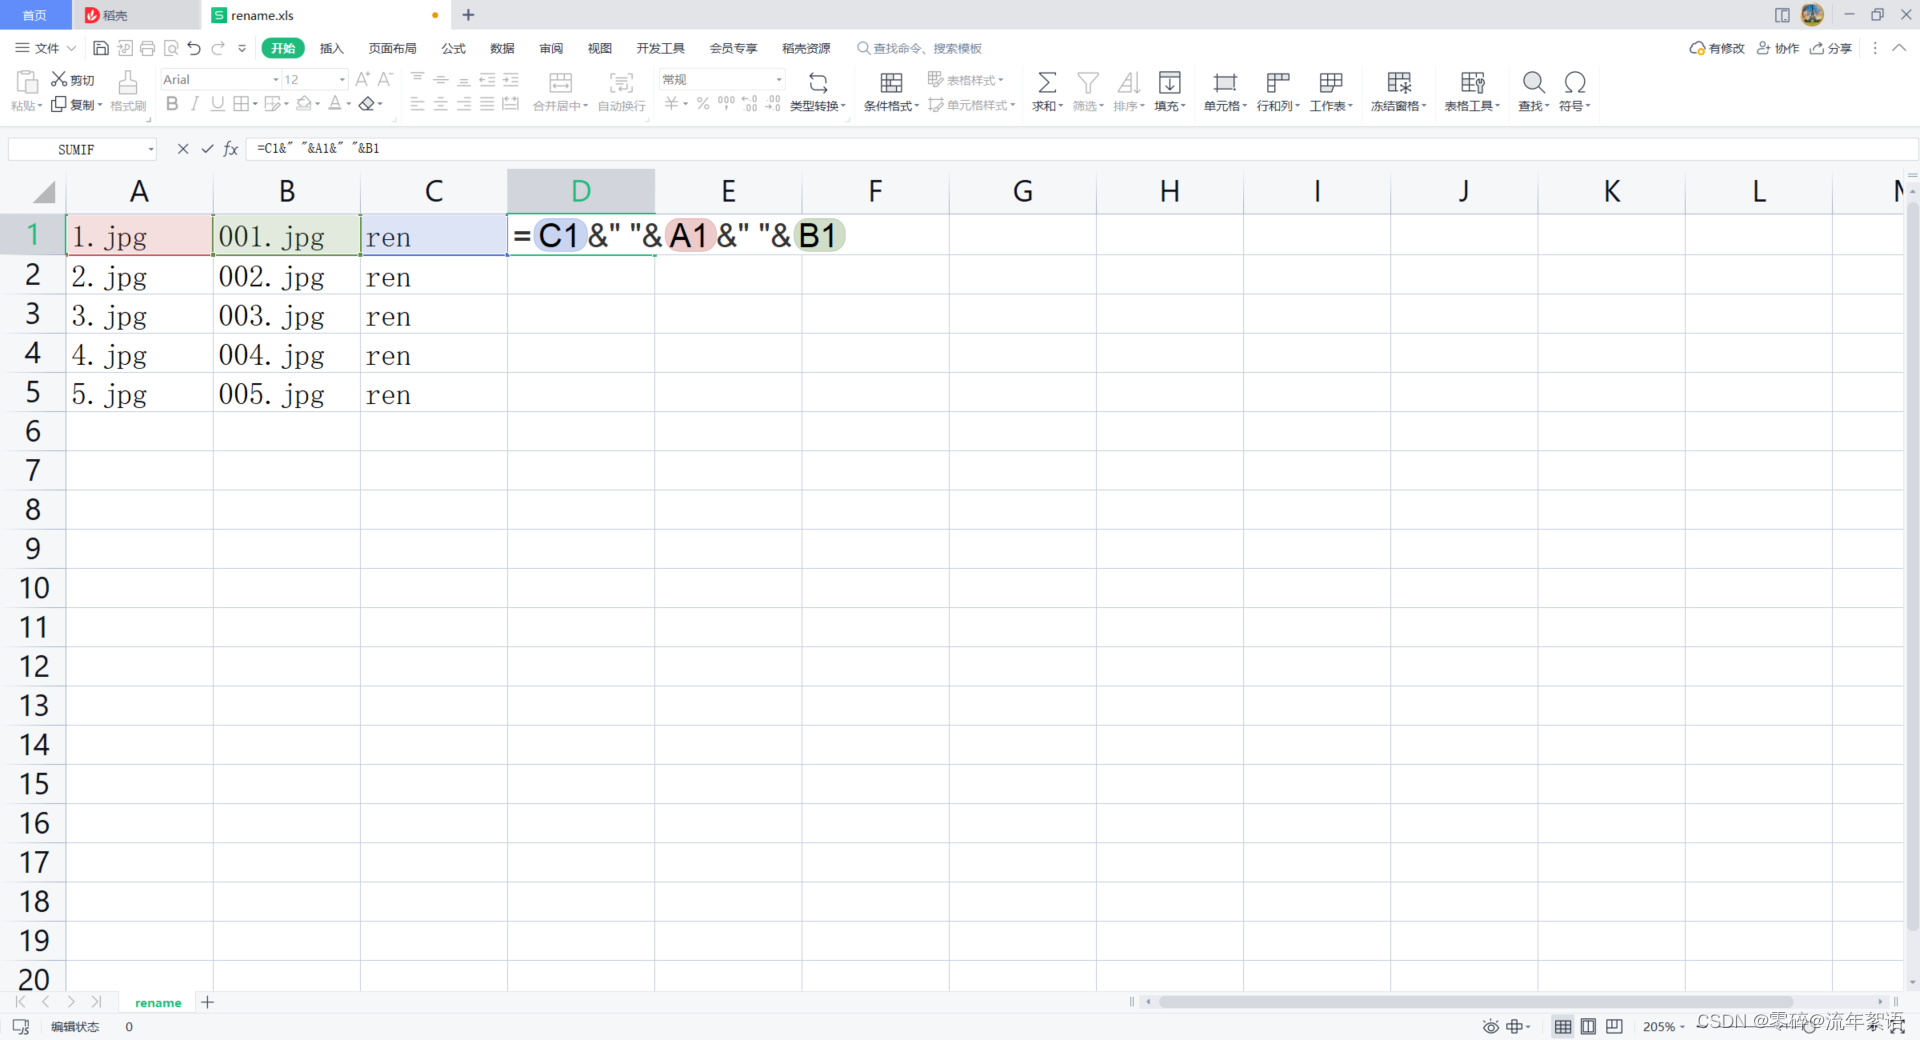The height and width of the screenshot is (1040, 1920).
Task: Switch to the 数据 (Data) tab
Action: [502, 48]
